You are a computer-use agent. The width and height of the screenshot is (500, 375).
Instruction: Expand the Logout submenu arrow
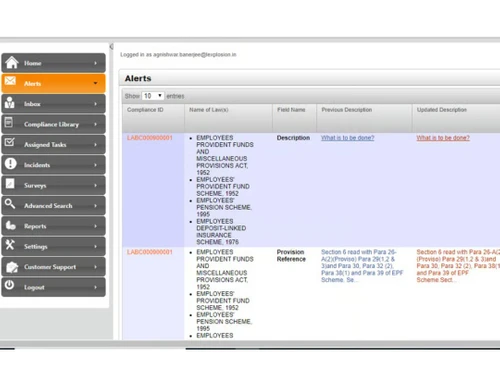(95, 287)
